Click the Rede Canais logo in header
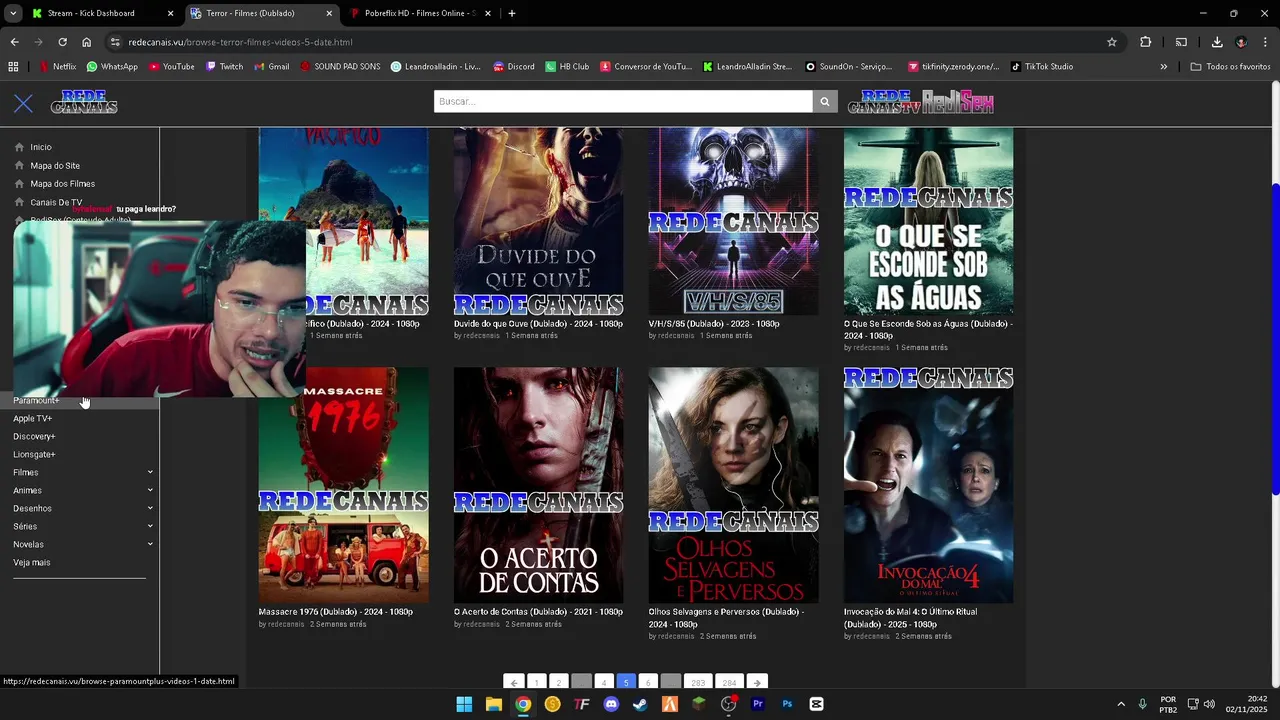1280x720 pixels. pyautogui.click(x=84, y=102)
